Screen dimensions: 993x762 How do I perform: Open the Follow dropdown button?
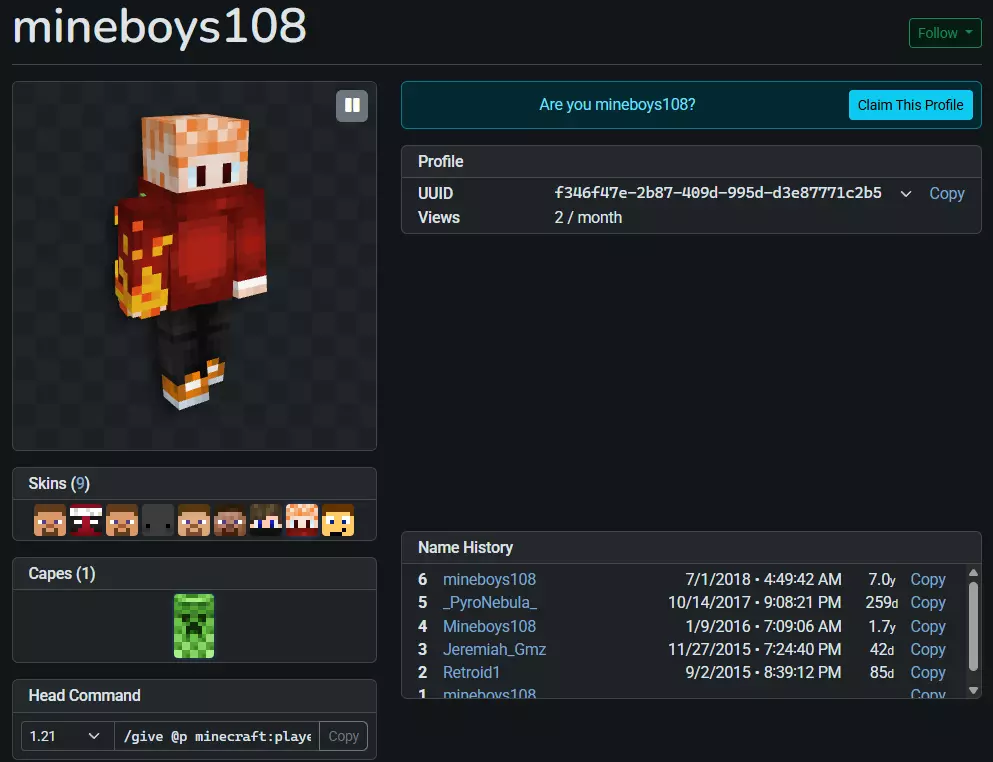945,33
